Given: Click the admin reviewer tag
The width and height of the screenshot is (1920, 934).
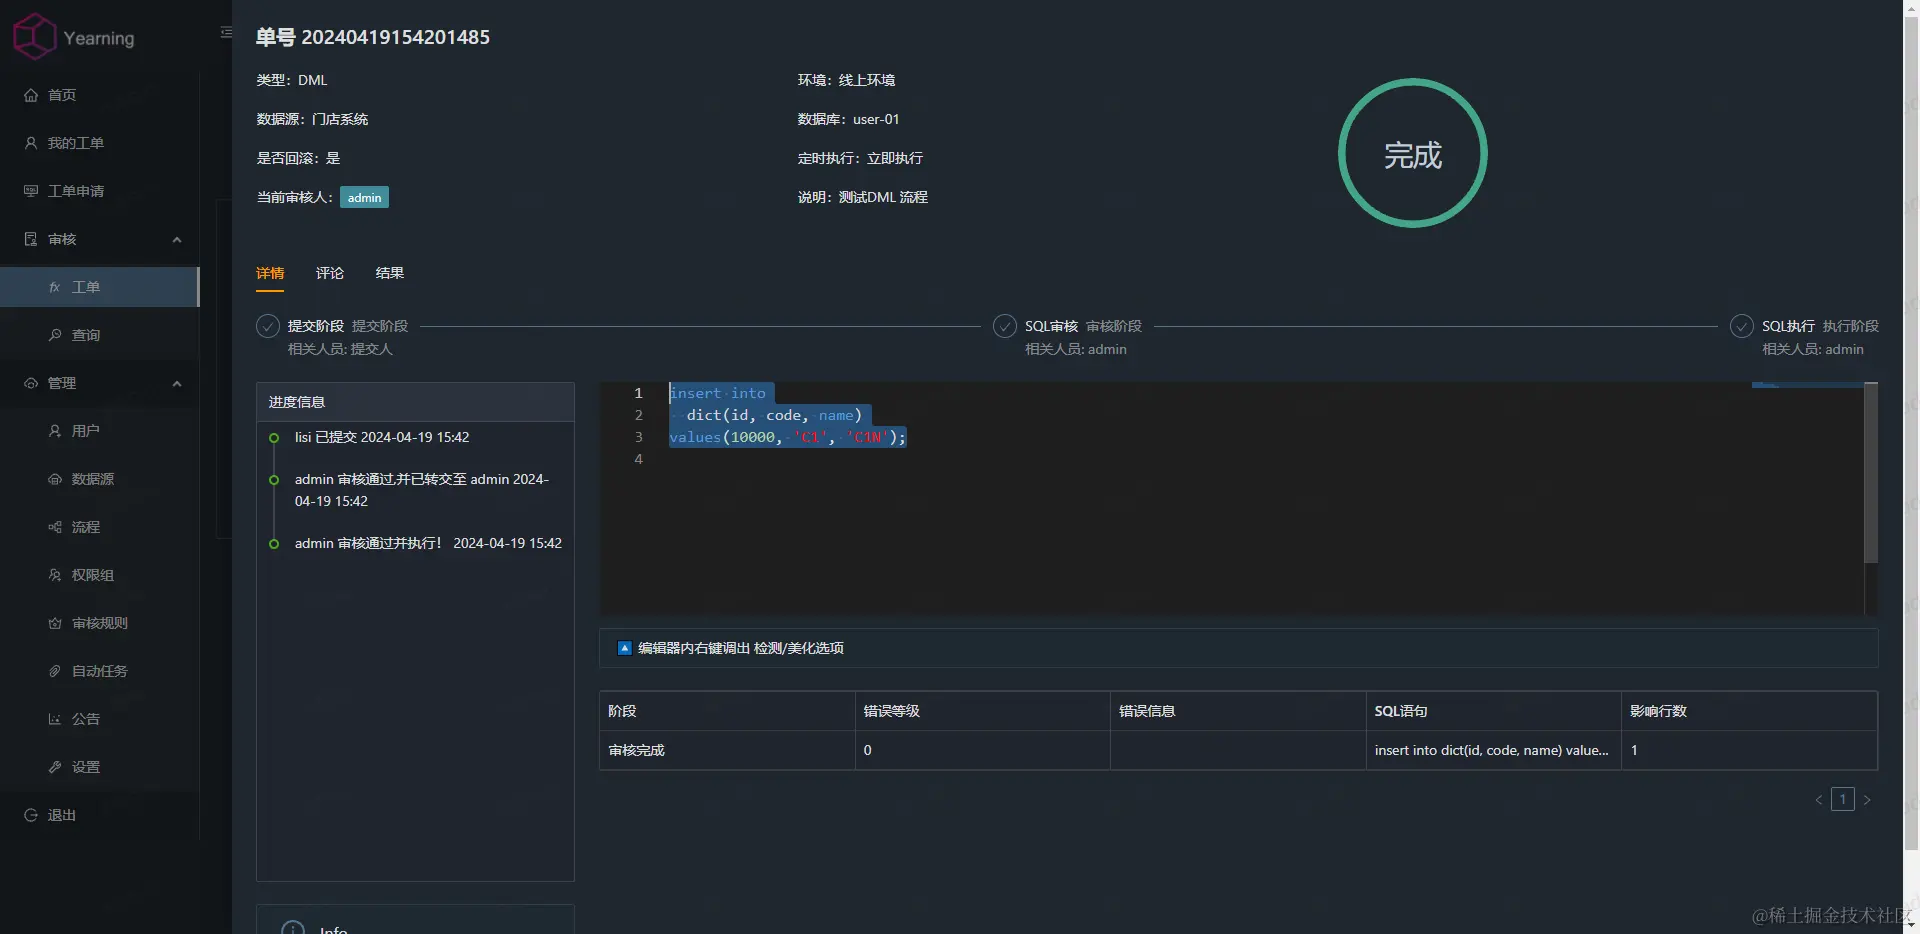Looking at the screenshot, I should tap(364, 198).
